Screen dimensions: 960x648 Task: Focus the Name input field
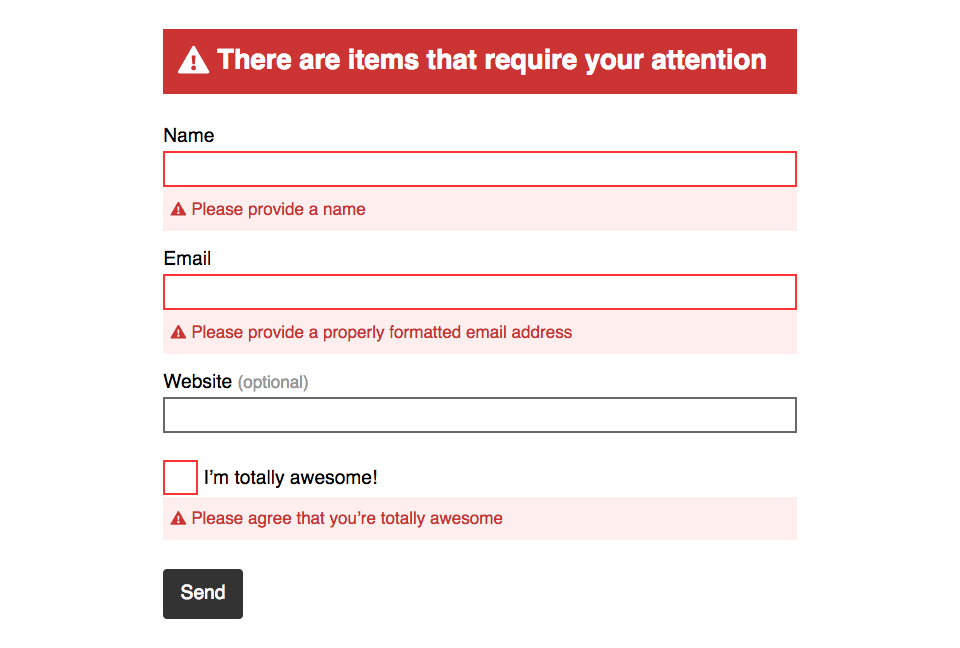point(480,169)
